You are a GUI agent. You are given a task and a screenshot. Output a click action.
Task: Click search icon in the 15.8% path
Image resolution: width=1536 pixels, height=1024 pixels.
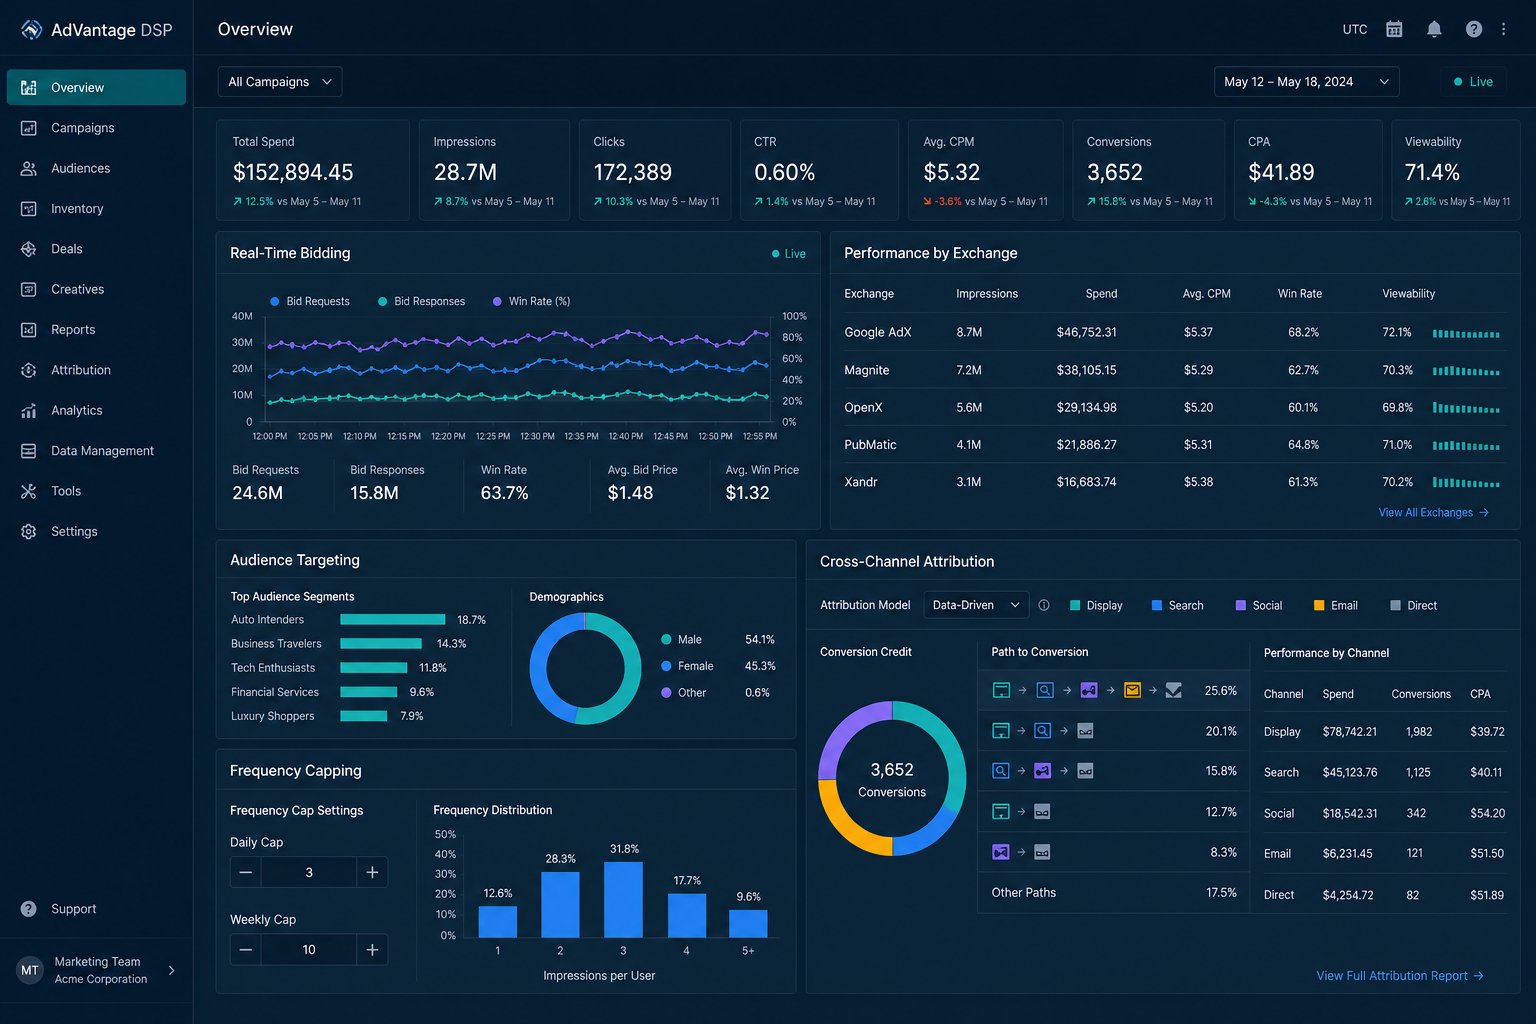[1000, 771]
